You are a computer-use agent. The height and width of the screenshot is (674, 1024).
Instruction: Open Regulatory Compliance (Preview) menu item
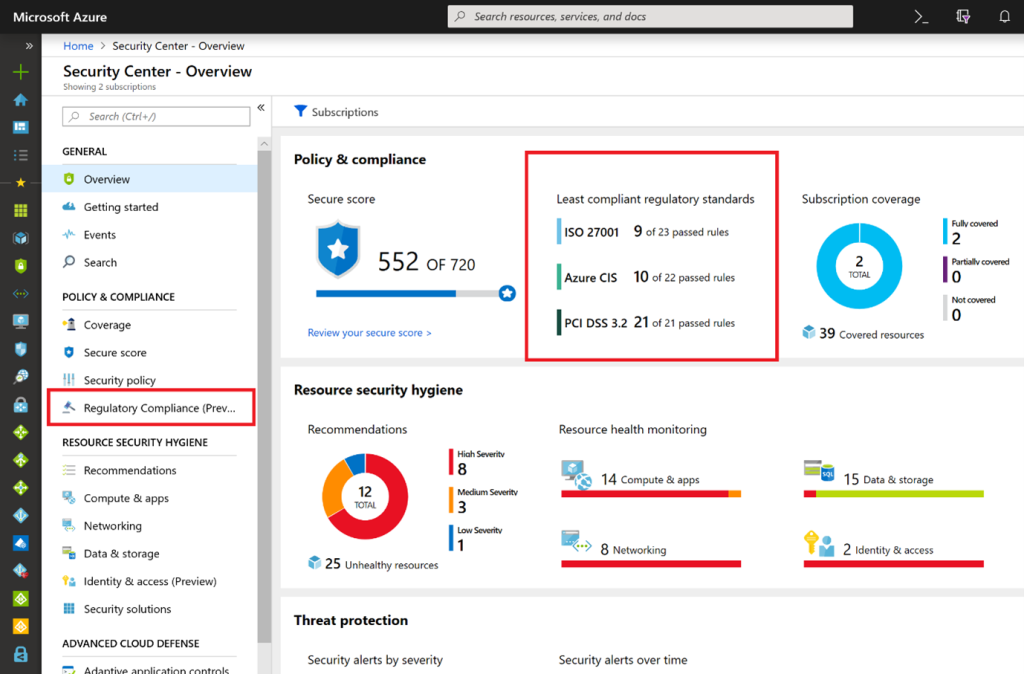point(151,408)
